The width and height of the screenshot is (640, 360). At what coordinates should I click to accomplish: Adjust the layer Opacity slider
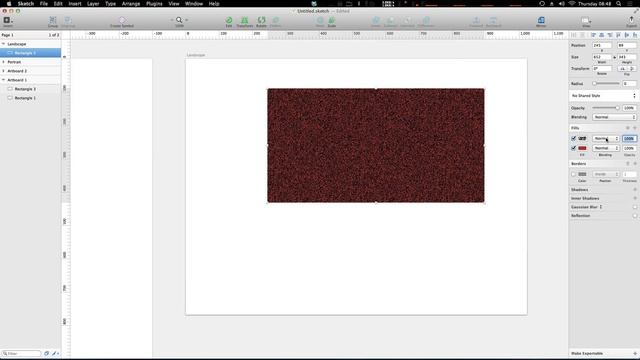(606, 108)
